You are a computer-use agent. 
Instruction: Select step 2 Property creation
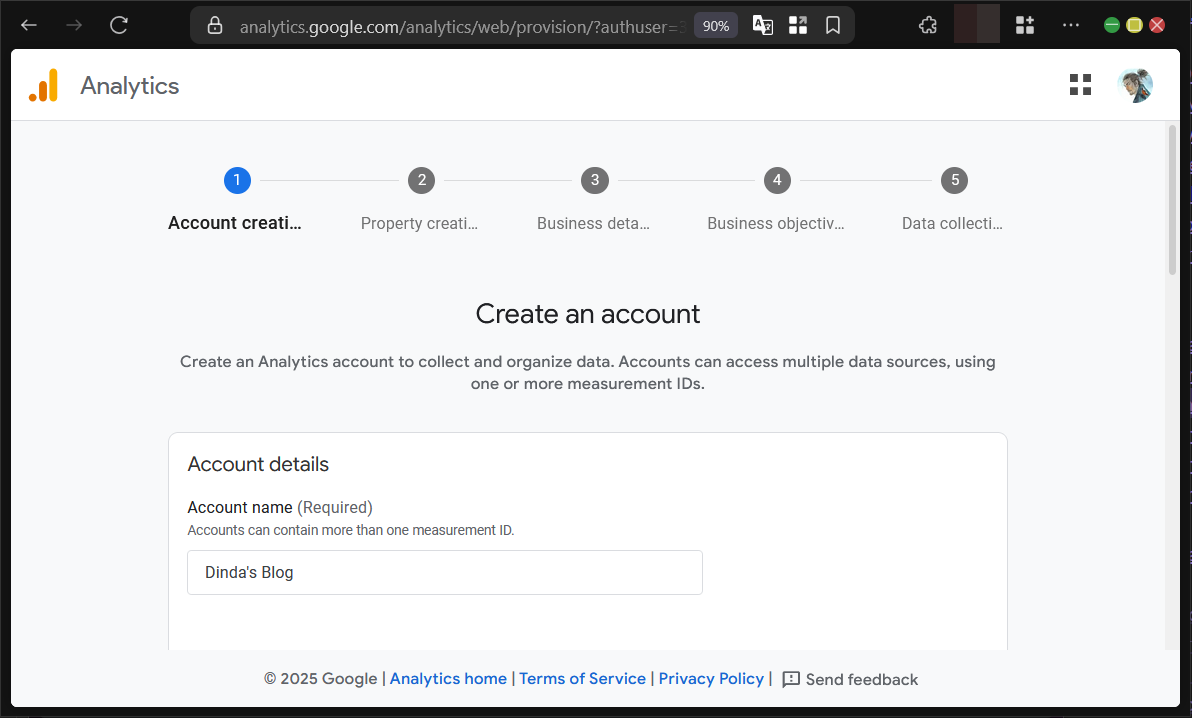(x=421, y=181)
